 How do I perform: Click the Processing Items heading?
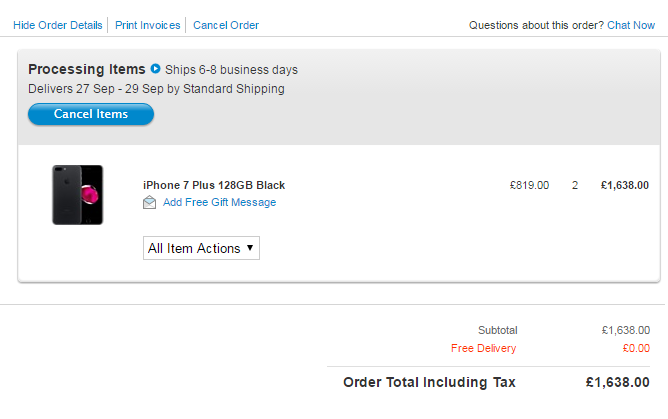click(87, 69)
